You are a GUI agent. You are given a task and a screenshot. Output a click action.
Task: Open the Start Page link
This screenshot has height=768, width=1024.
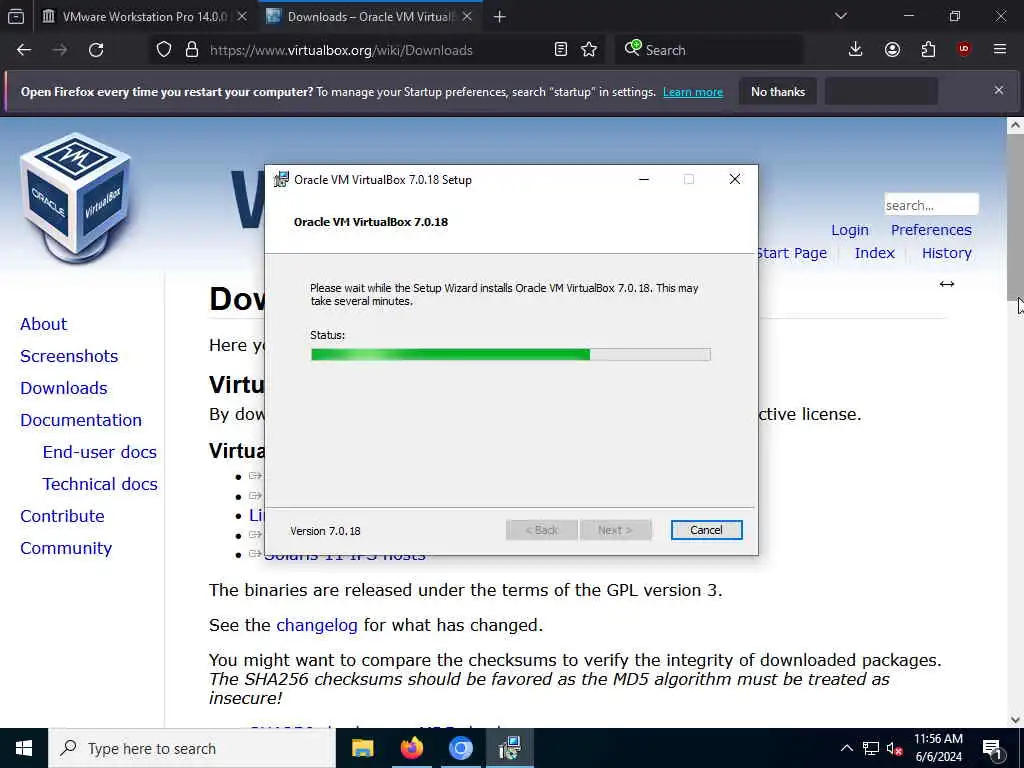coord(792,253)
